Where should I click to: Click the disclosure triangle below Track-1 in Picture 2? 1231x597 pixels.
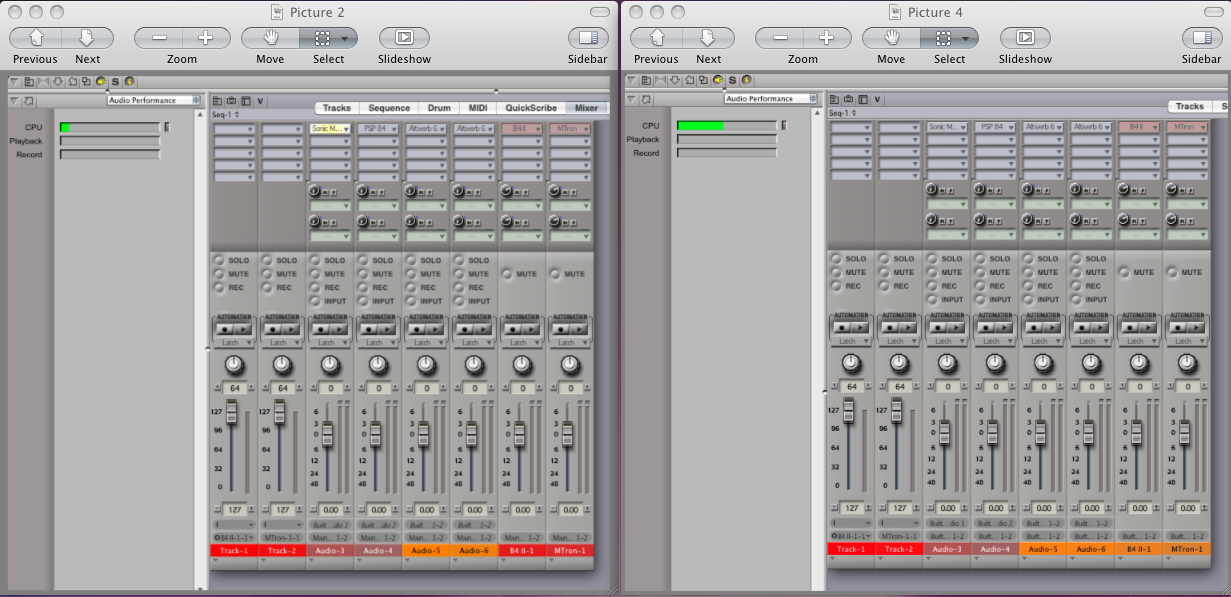(216, 561)
